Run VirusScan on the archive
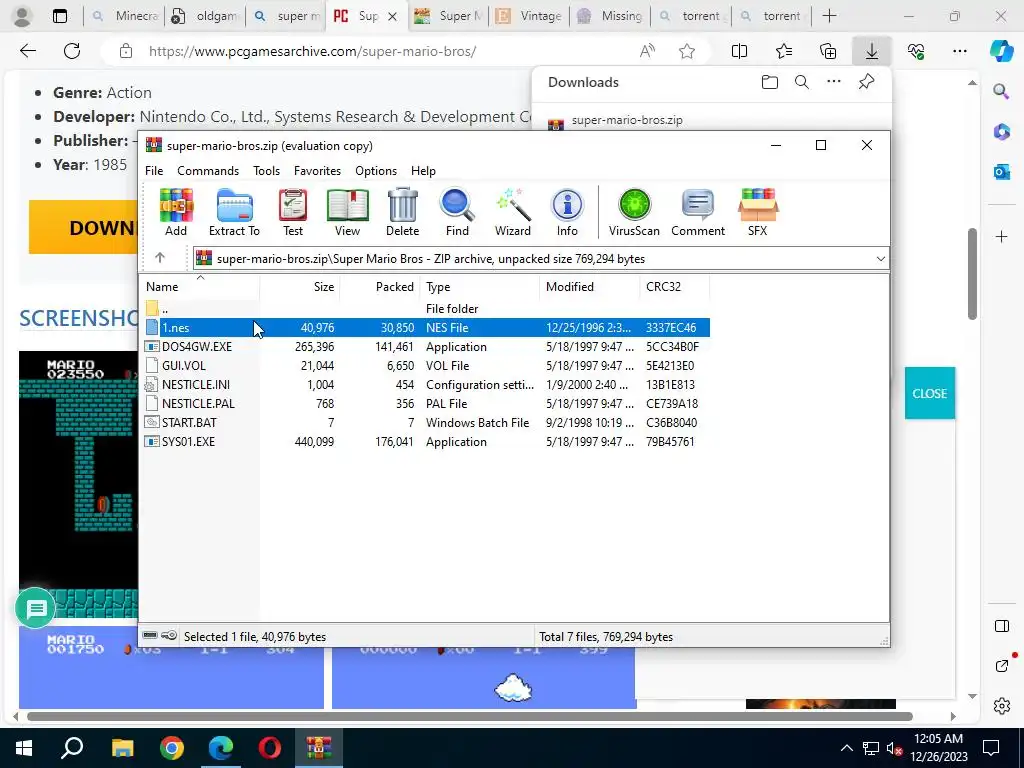The height and width of the screenshot is (768, 1024). click(634, 212)
